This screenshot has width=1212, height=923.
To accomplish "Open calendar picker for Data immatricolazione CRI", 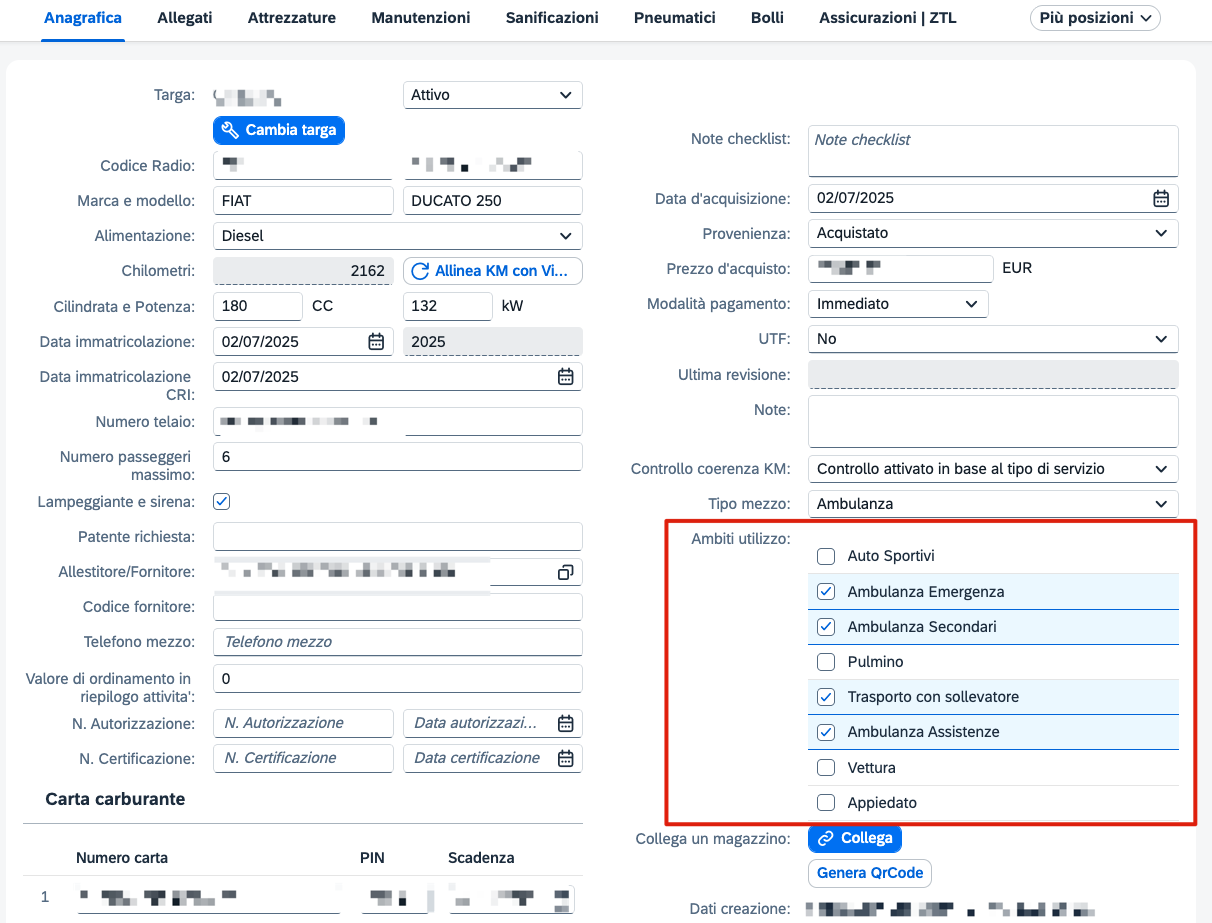I will tap(565, 377).
